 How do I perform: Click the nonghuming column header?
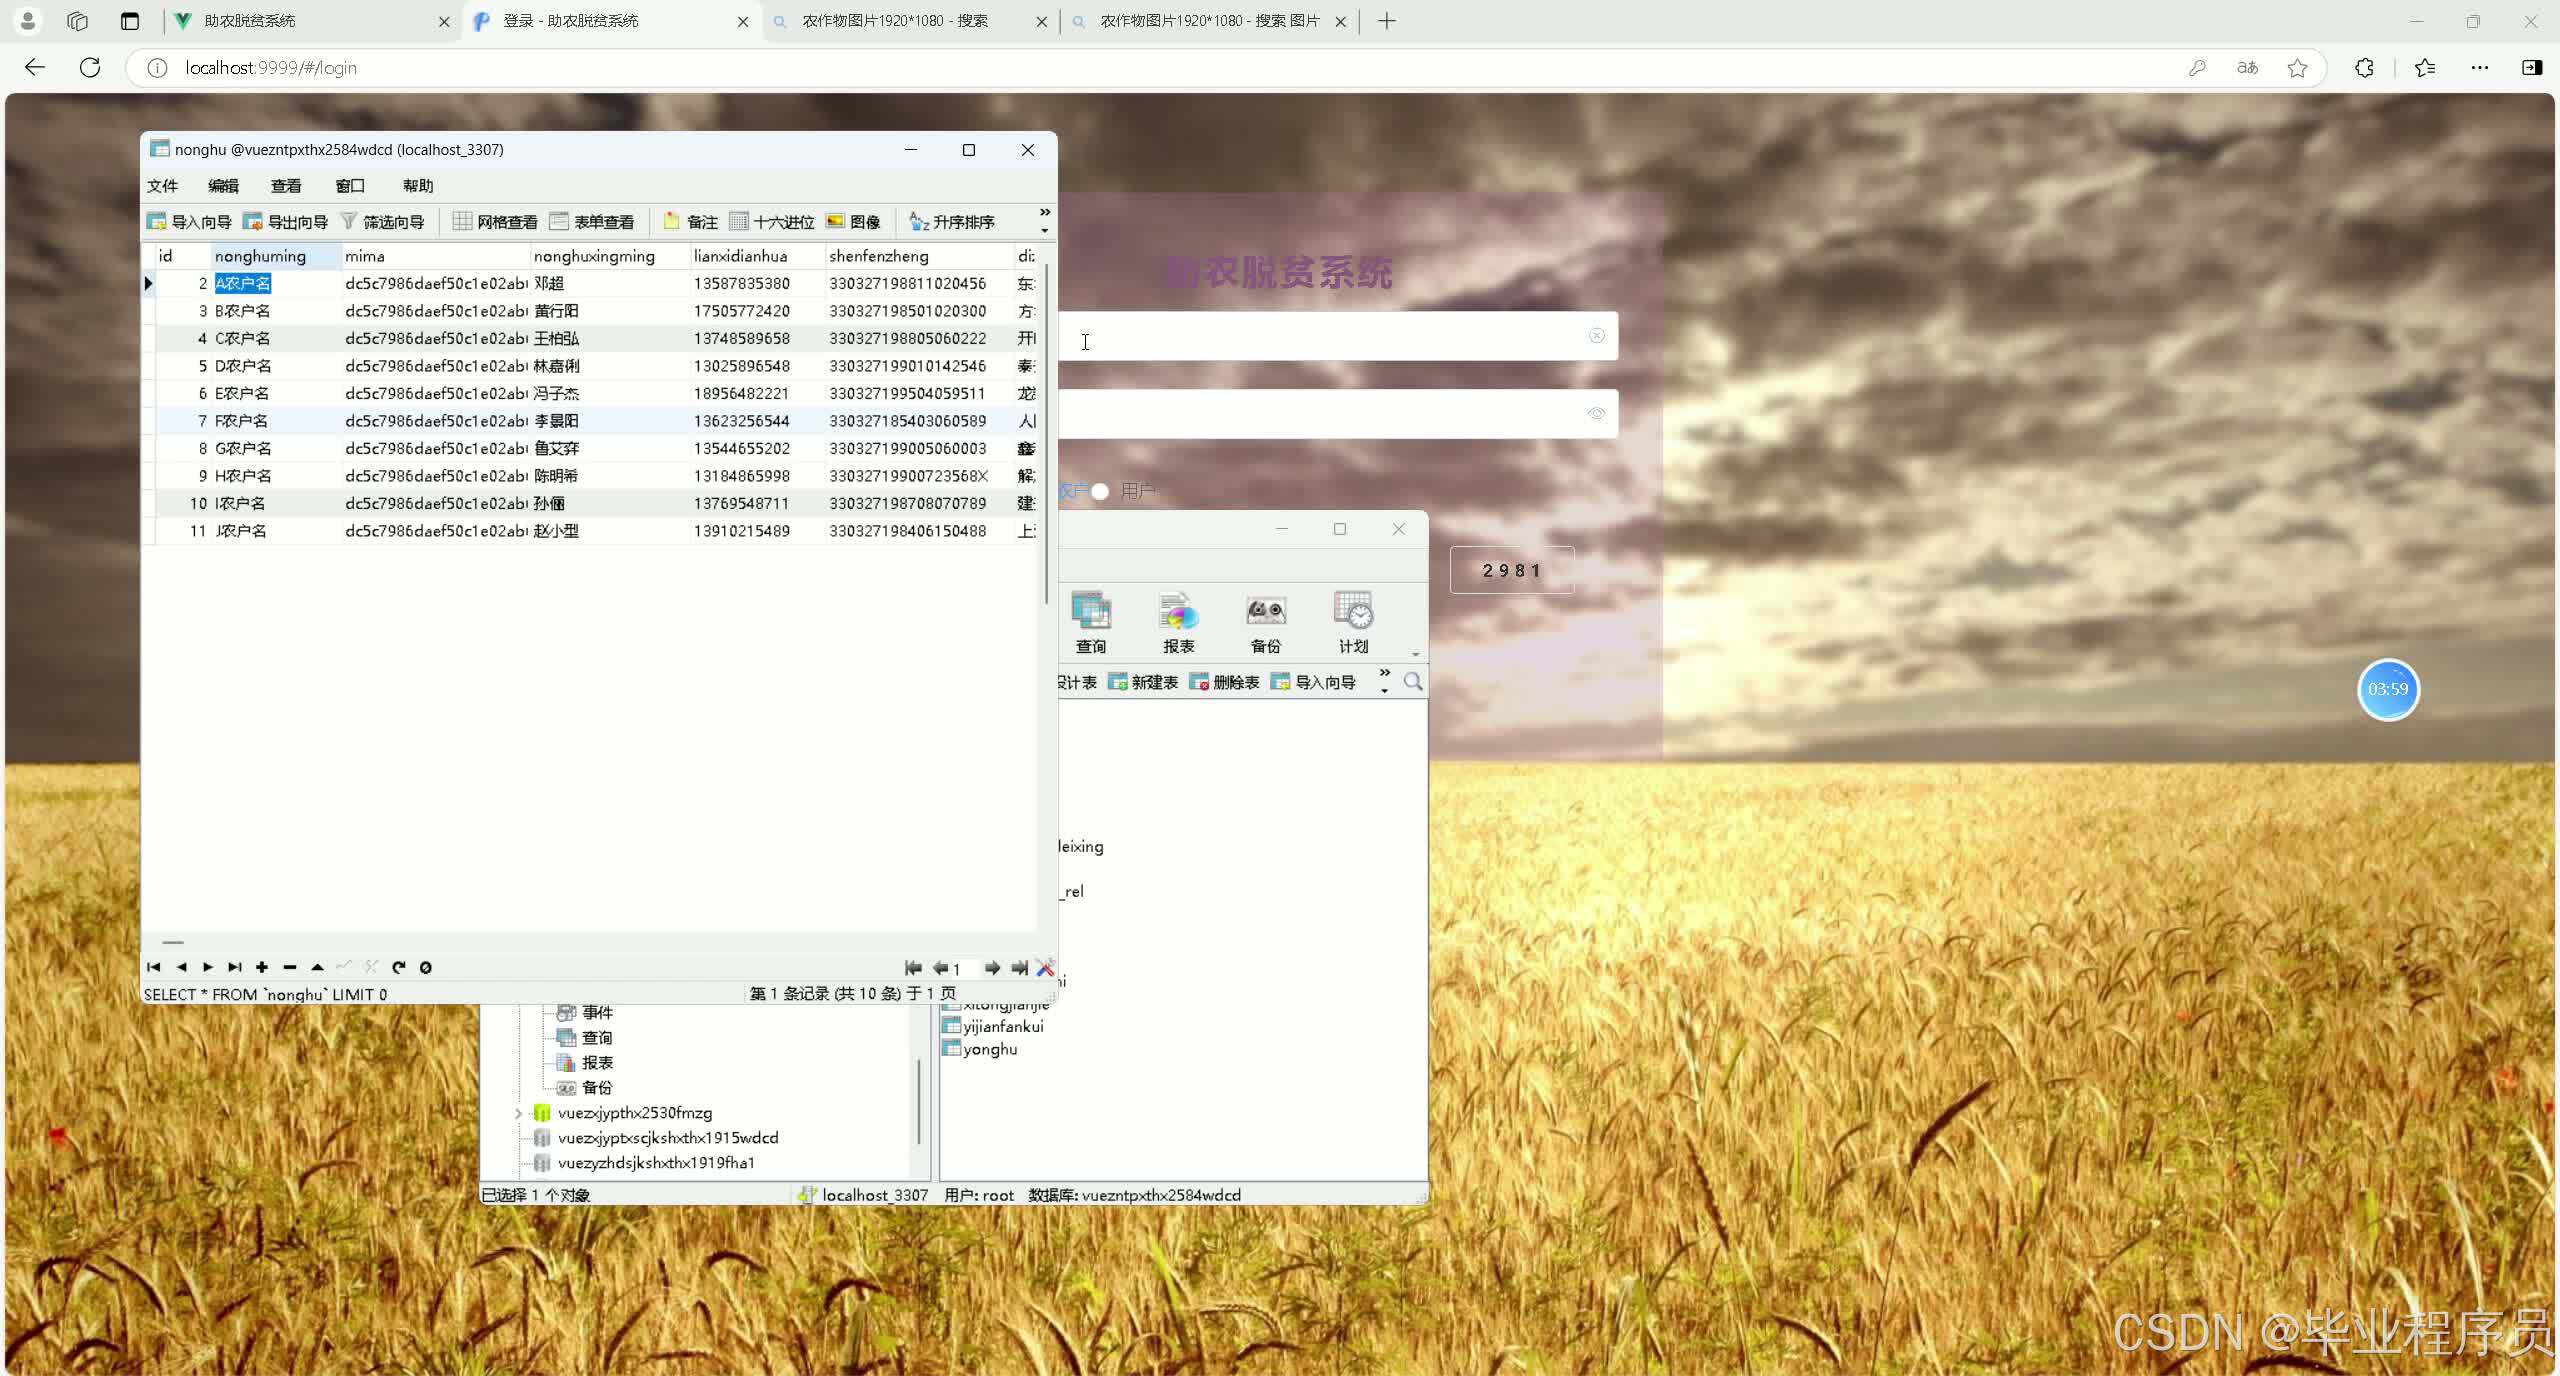(276, 256)
